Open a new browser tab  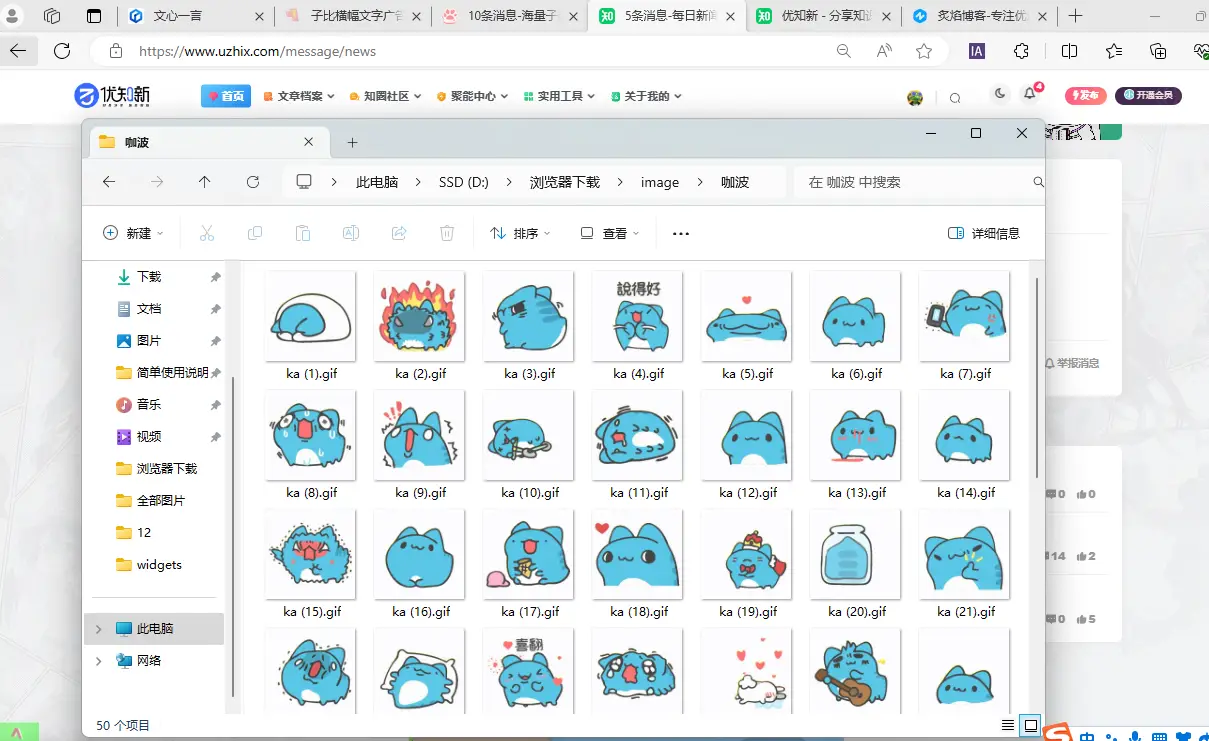pyautogui.click(x=1076, y=16)
